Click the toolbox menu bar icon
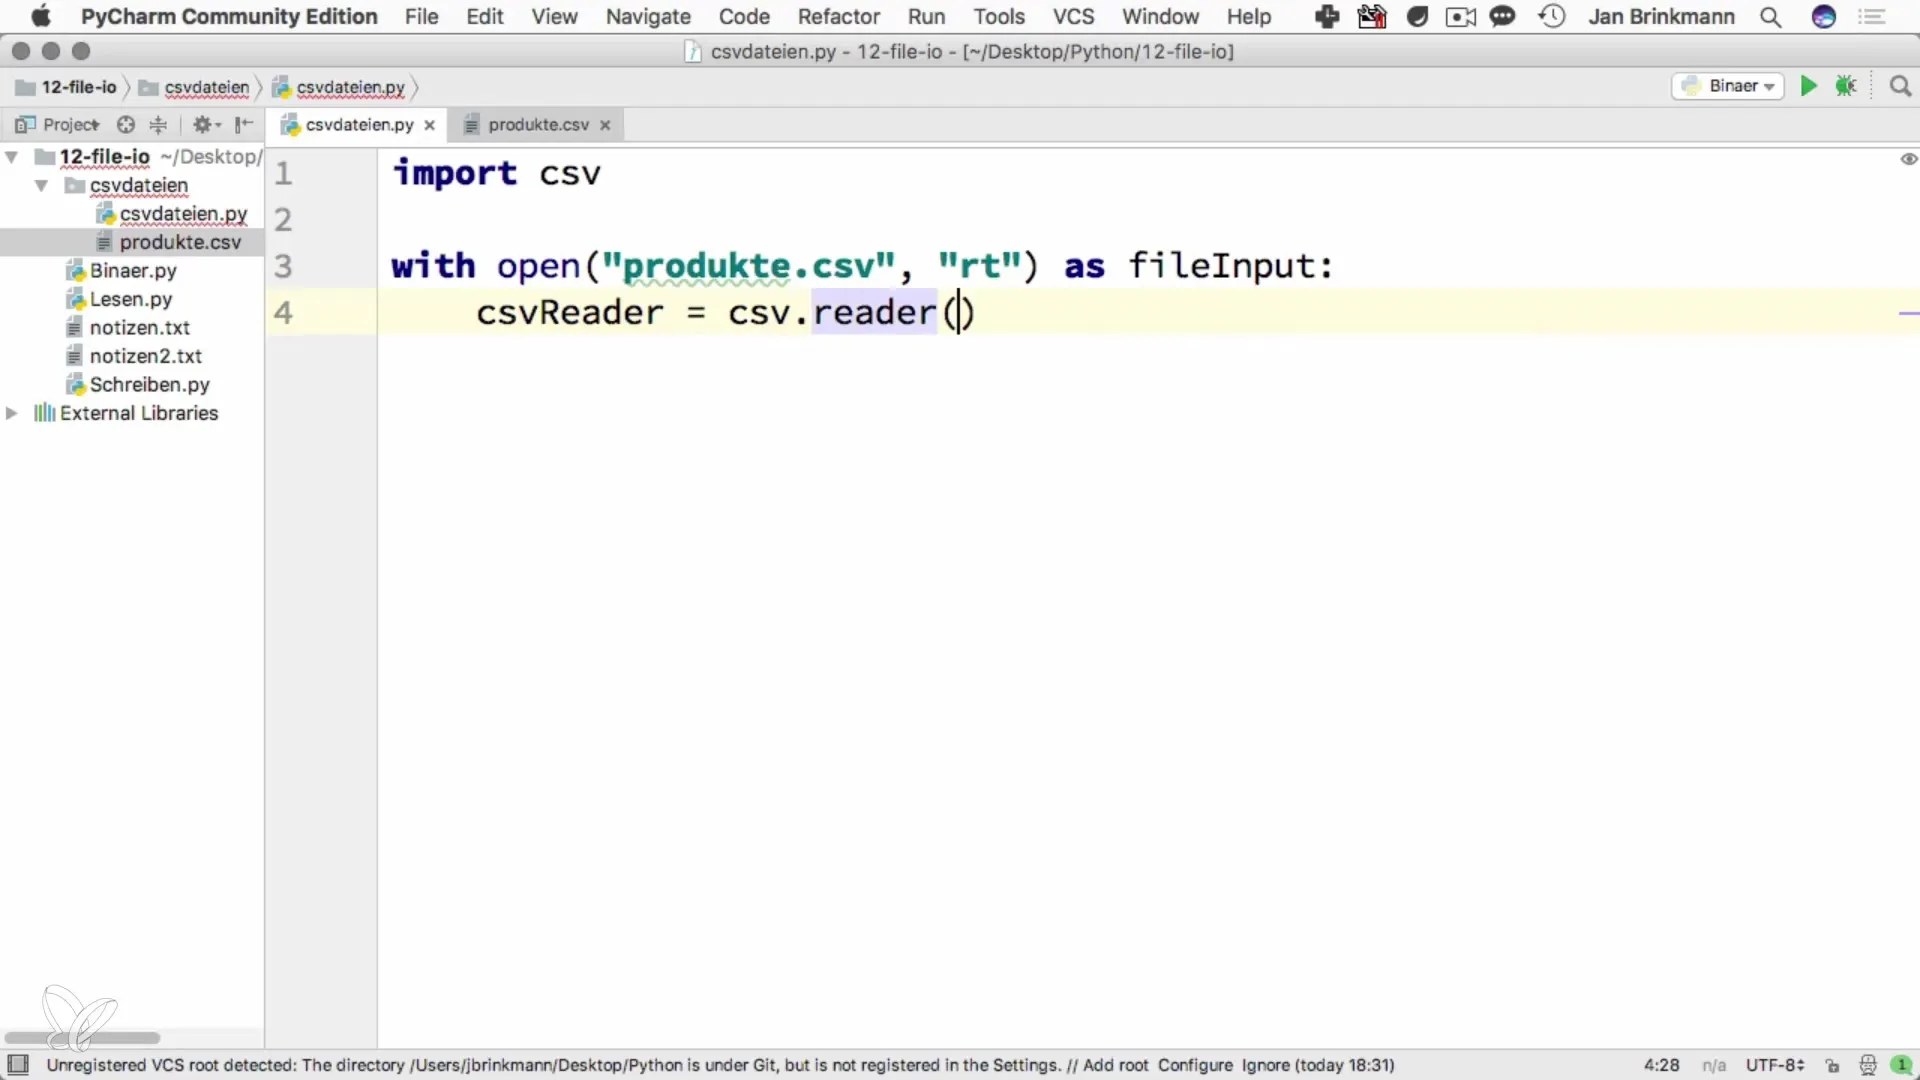The width and height of the screenshot is (1920, 1080). [1372, 17]
